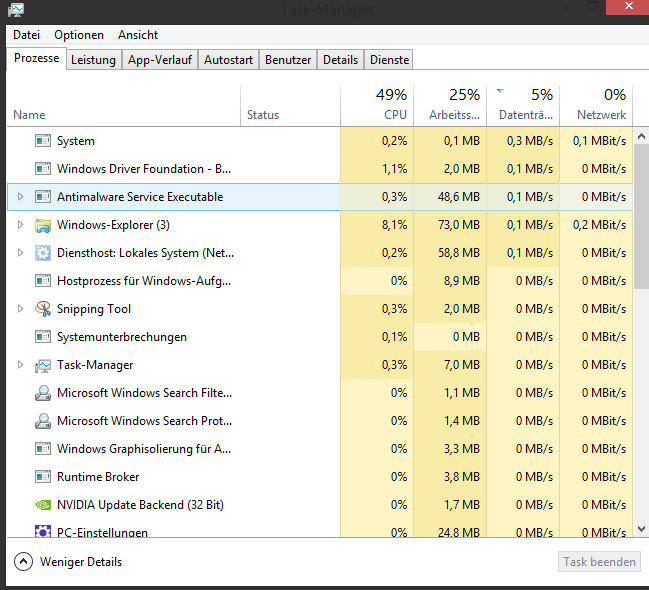The image size is (649, 590).
Task: Select NVIDIA Update Backend (32 Bit) name
Action: (140, 505)
